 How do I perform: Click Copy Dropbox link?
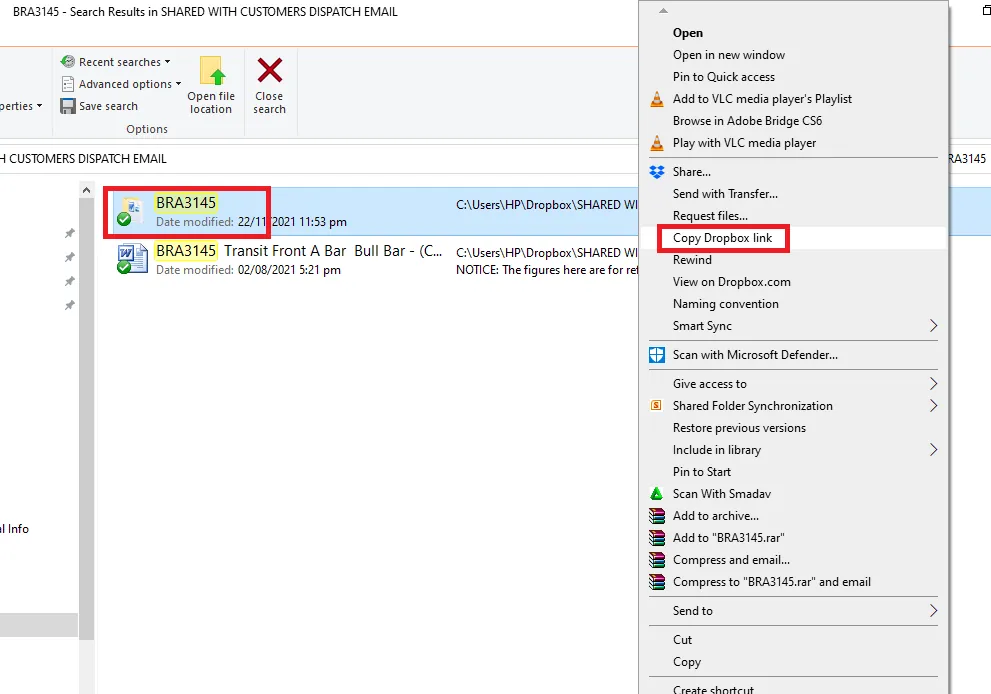[x=722, y=238]
